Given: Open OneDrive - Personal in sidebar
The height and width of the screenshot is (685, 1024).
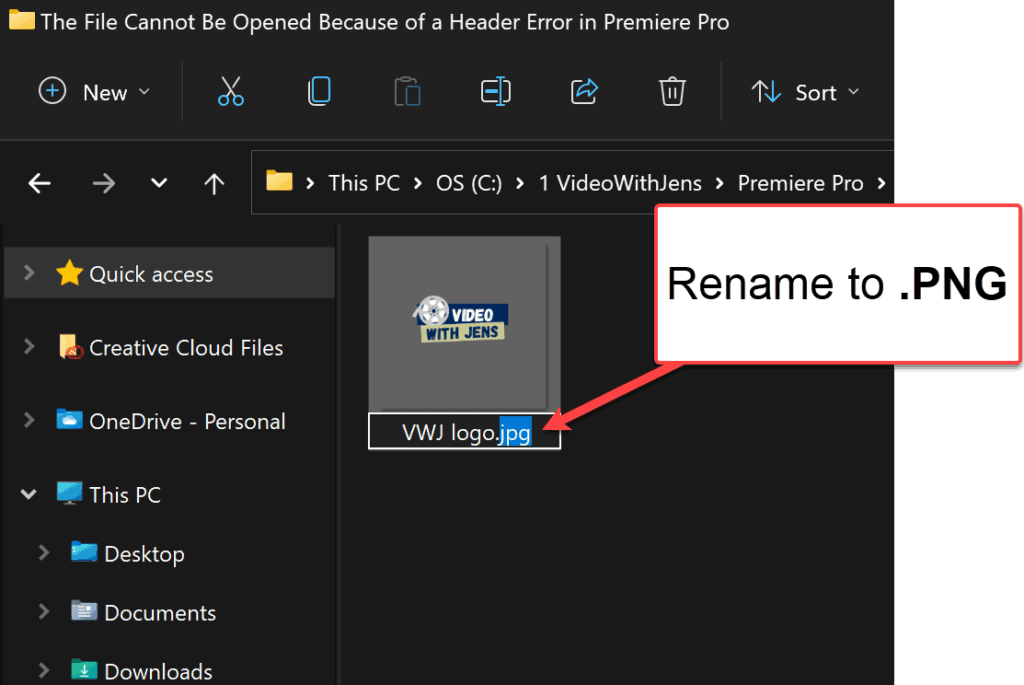Looking at the screenshot, I should pos(187,422).
